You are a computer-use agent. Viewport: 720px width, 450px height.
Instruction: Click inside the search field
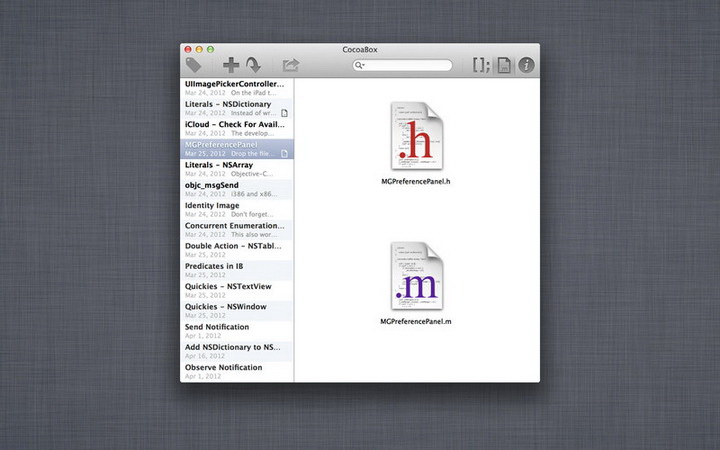click(402, 65)
